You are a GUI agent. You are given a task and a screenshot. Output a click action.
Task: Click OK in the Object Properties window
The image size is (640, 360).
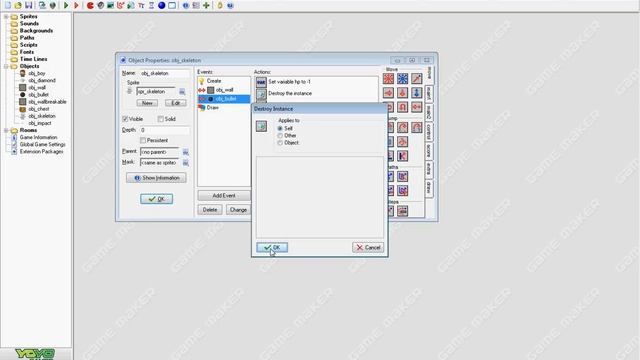[x=156, y=199]
